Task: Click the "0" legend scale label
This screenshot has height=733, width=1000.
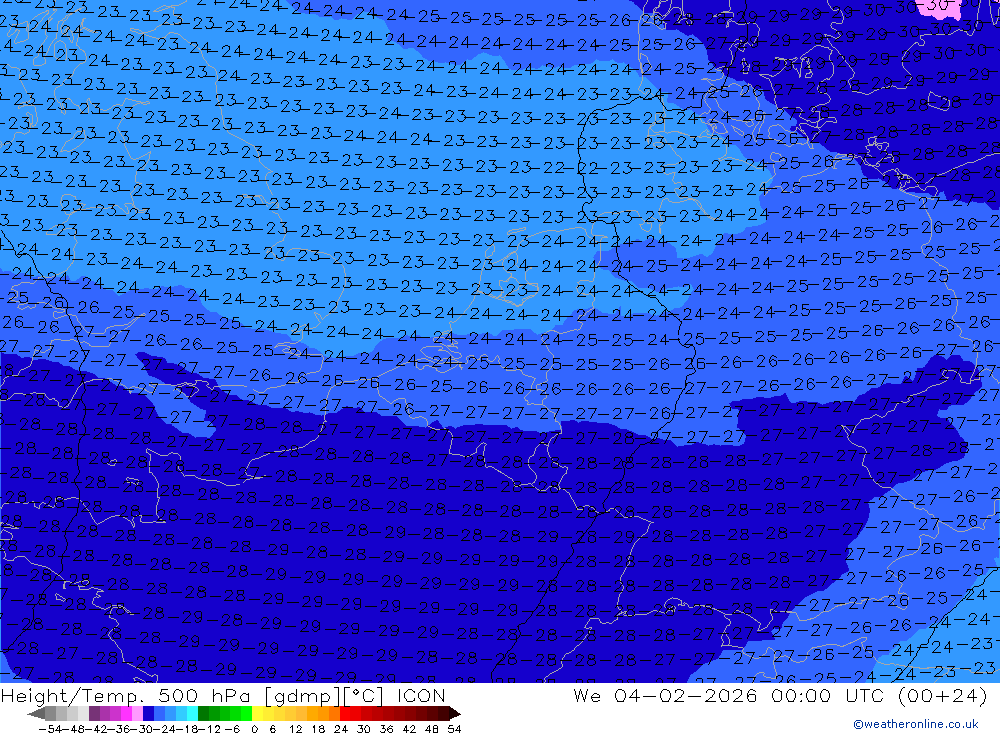Action: click(x=254, y=729)
